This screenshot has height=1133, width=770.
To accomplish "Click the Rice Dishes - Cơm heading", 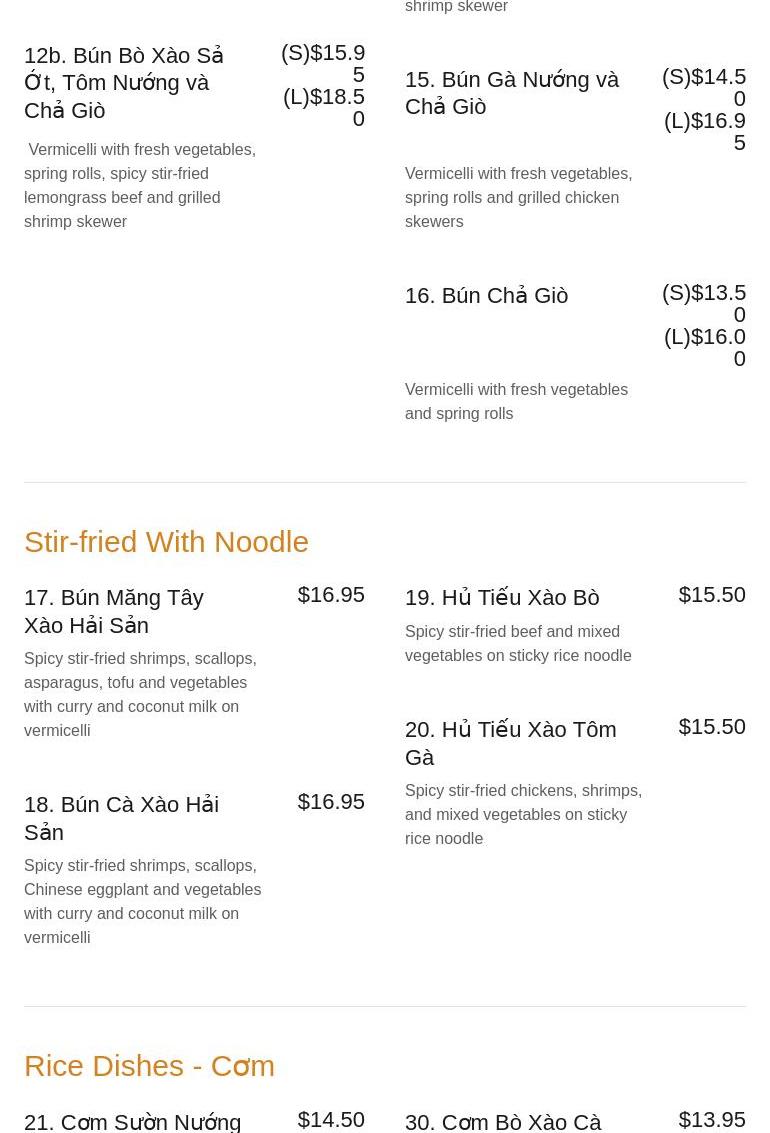I will (149, 1066).
